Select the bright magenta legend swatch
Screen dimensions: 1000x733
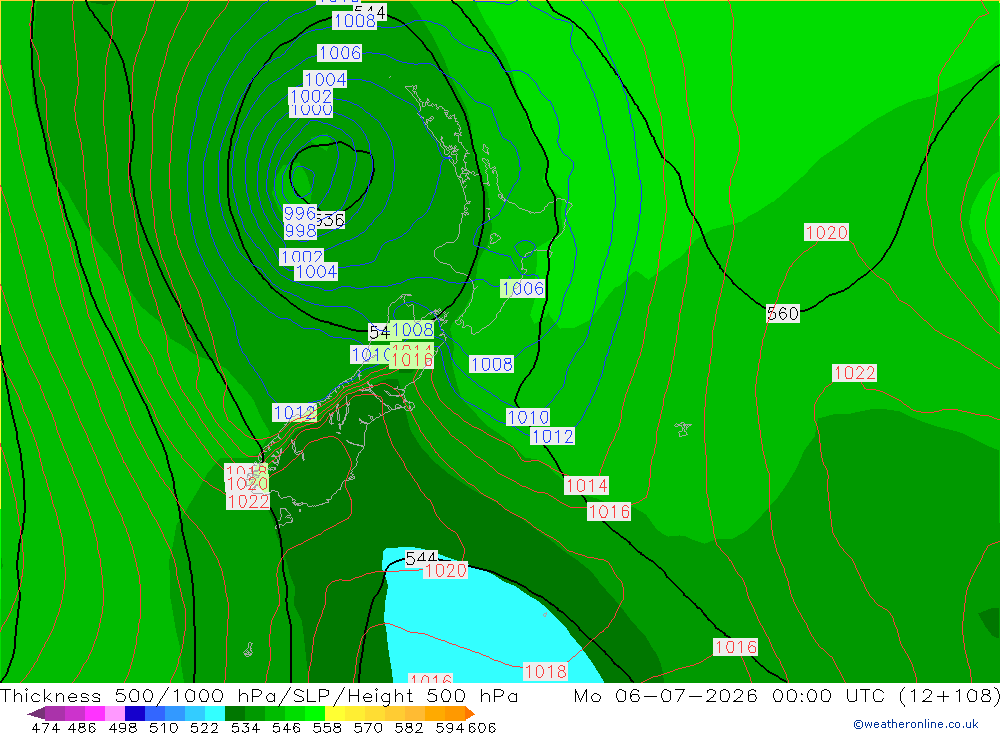95,713
